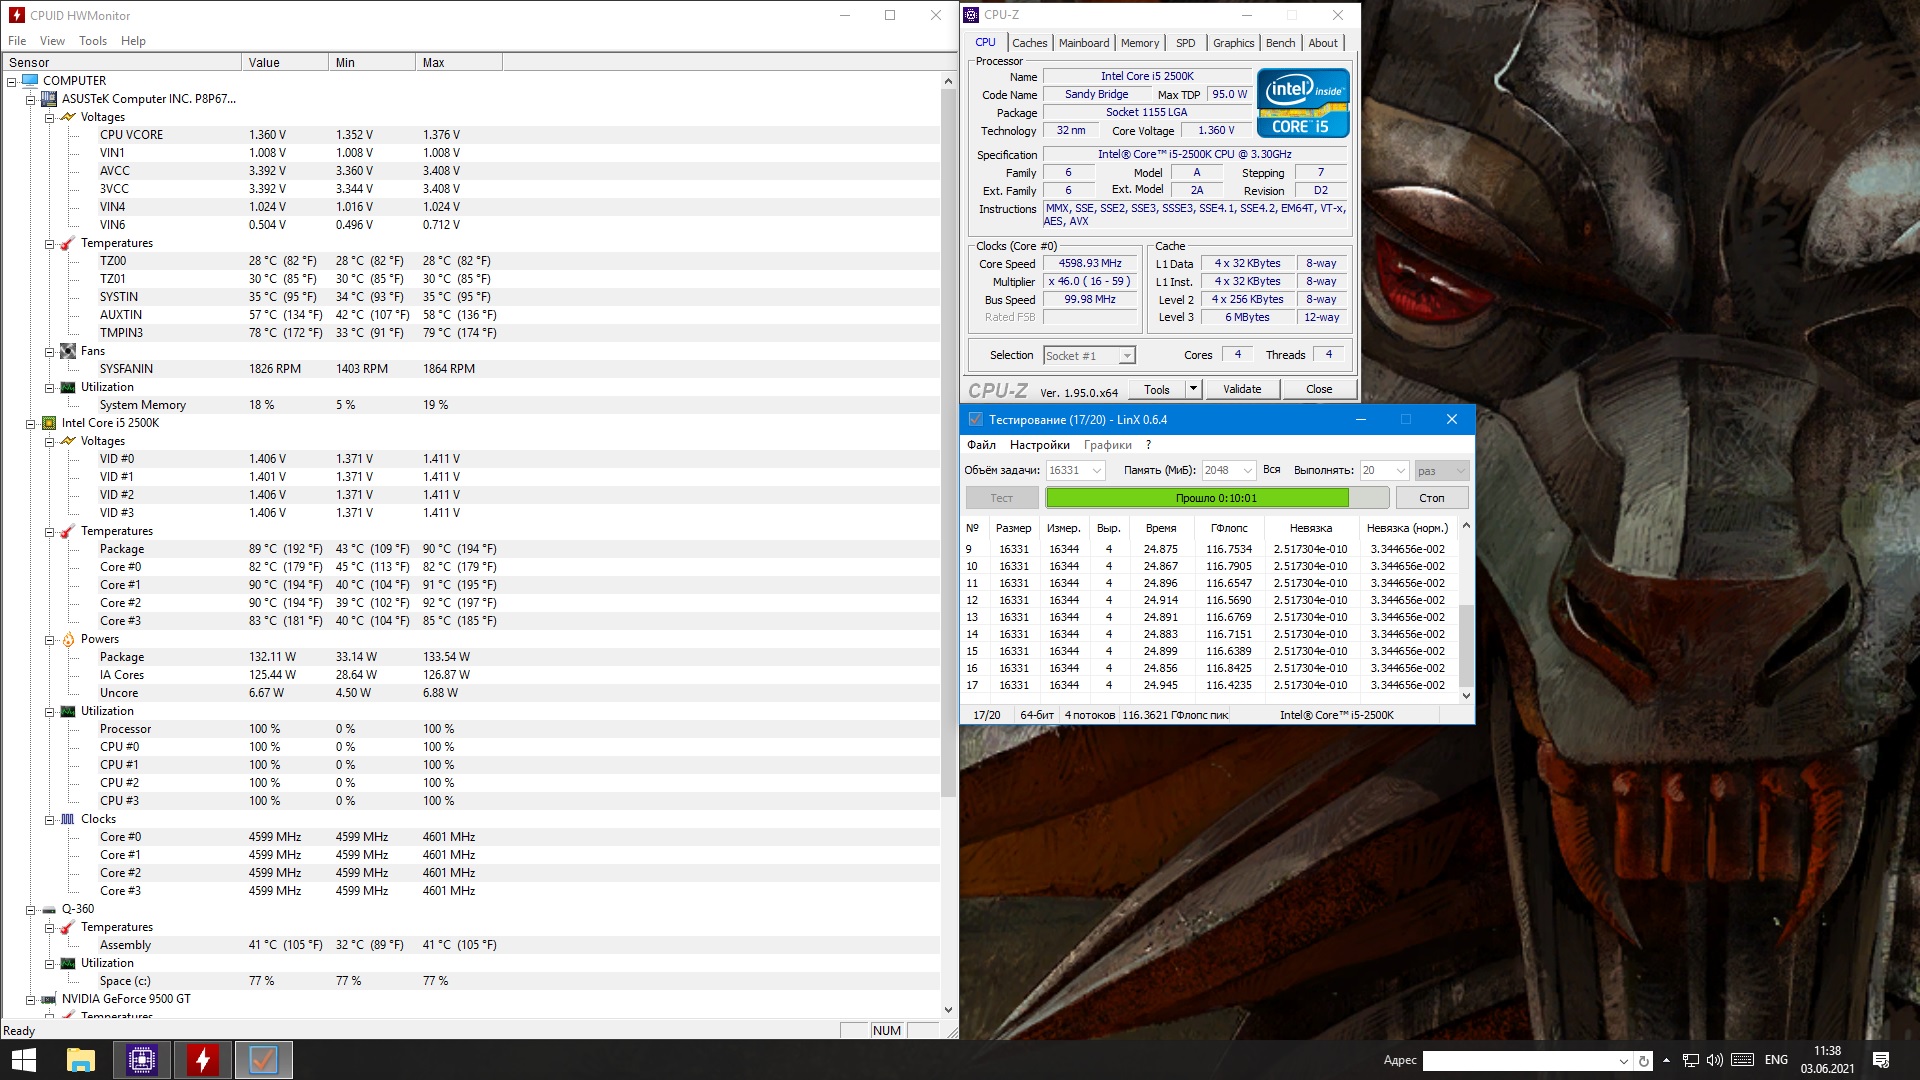
Task: Click the volume icon in system tray
Action: (1715, 1060)
